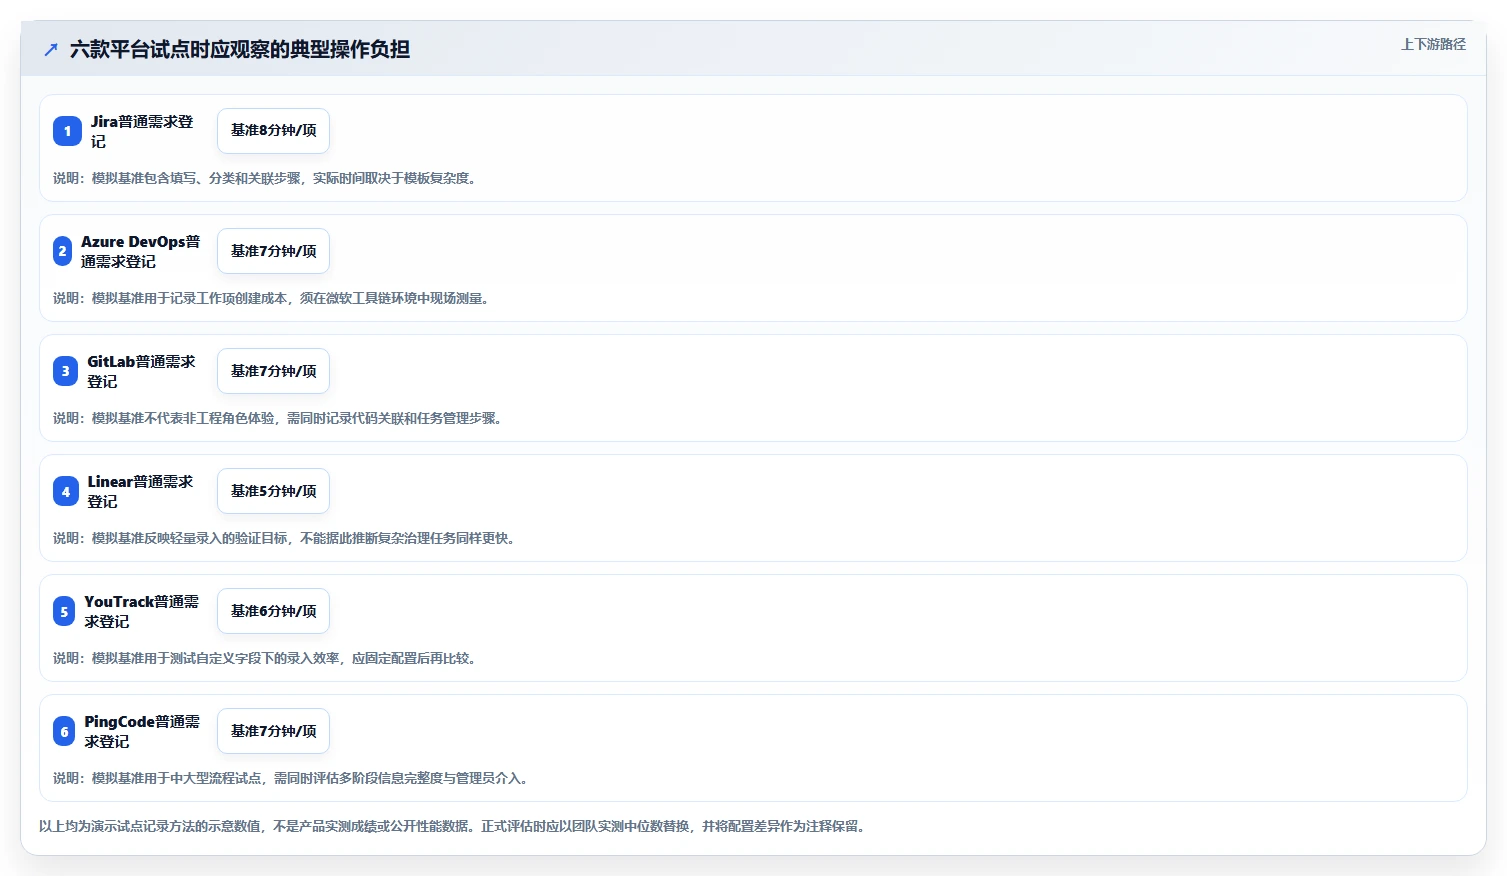The image size is (1507, 876).
Task: Click the footer disclaimer starting 以上均为演示试点
Action: click(x=454, y=826)
